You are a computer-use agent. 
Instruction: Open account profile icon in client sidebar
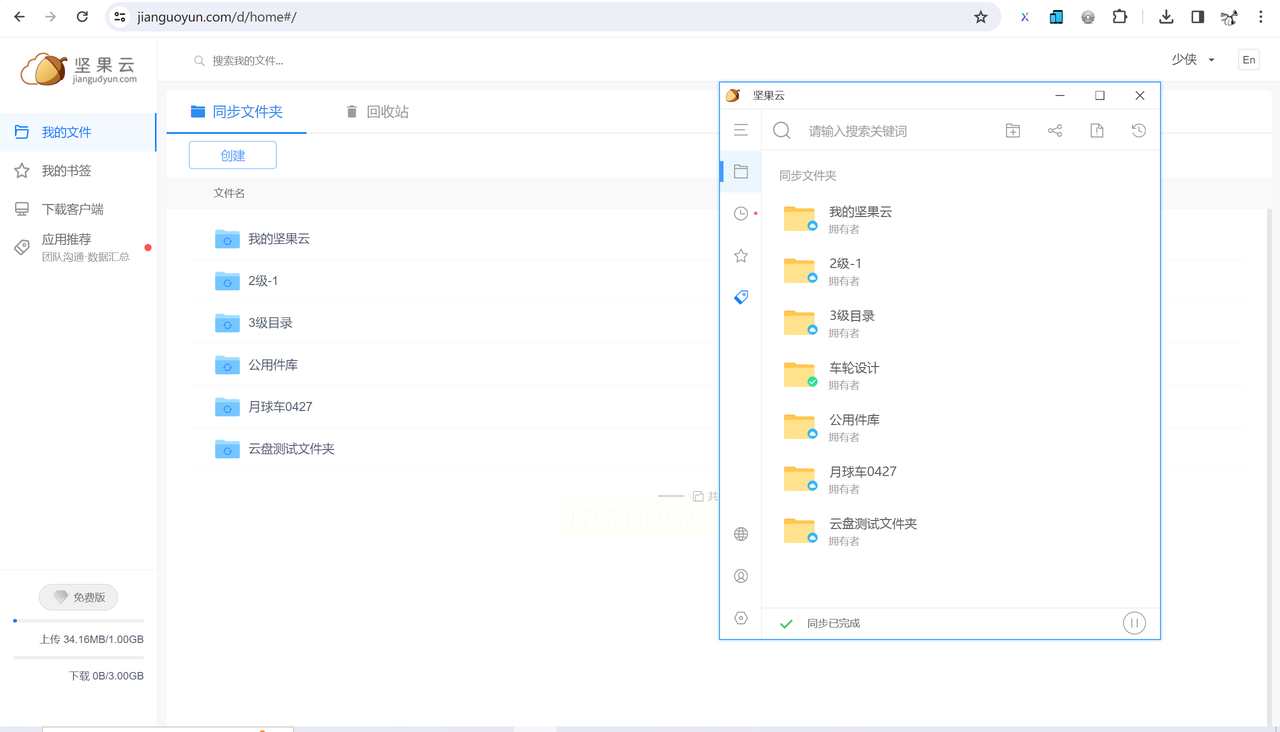(741, 576)
